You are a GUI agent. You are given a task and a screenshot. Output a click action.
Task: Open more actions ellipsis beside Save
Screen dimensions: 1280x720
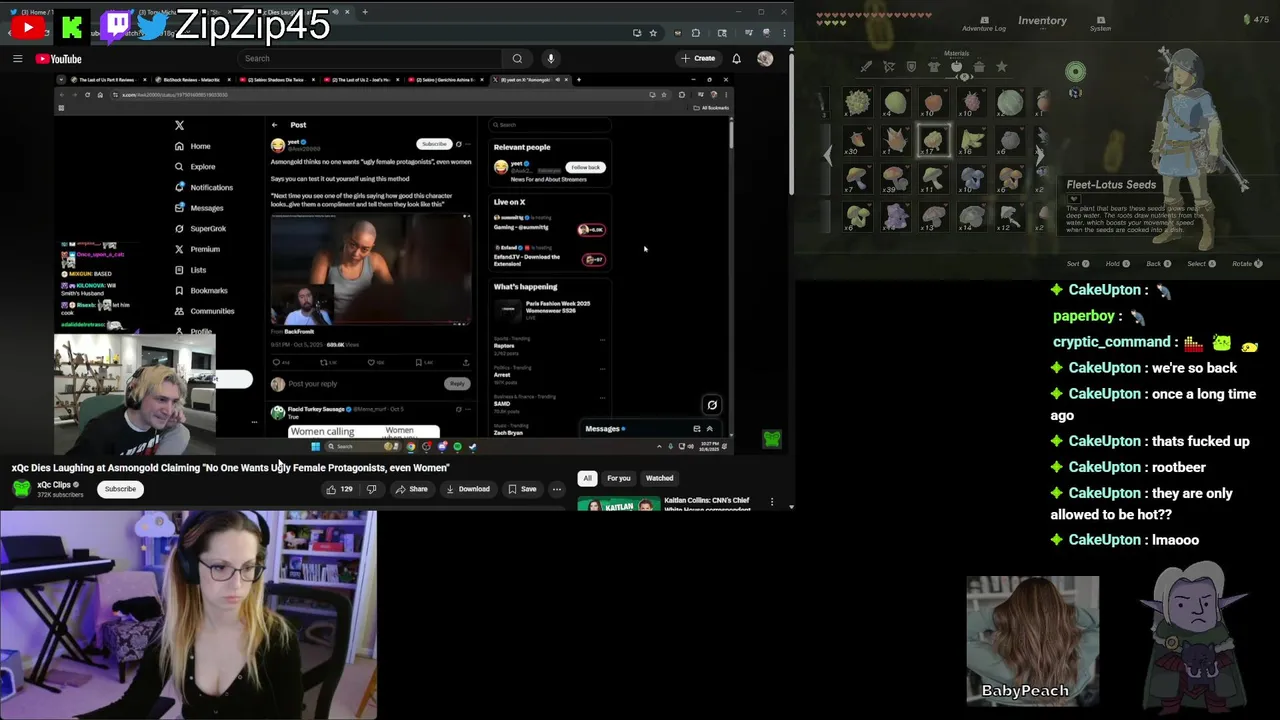coord(557,489)
